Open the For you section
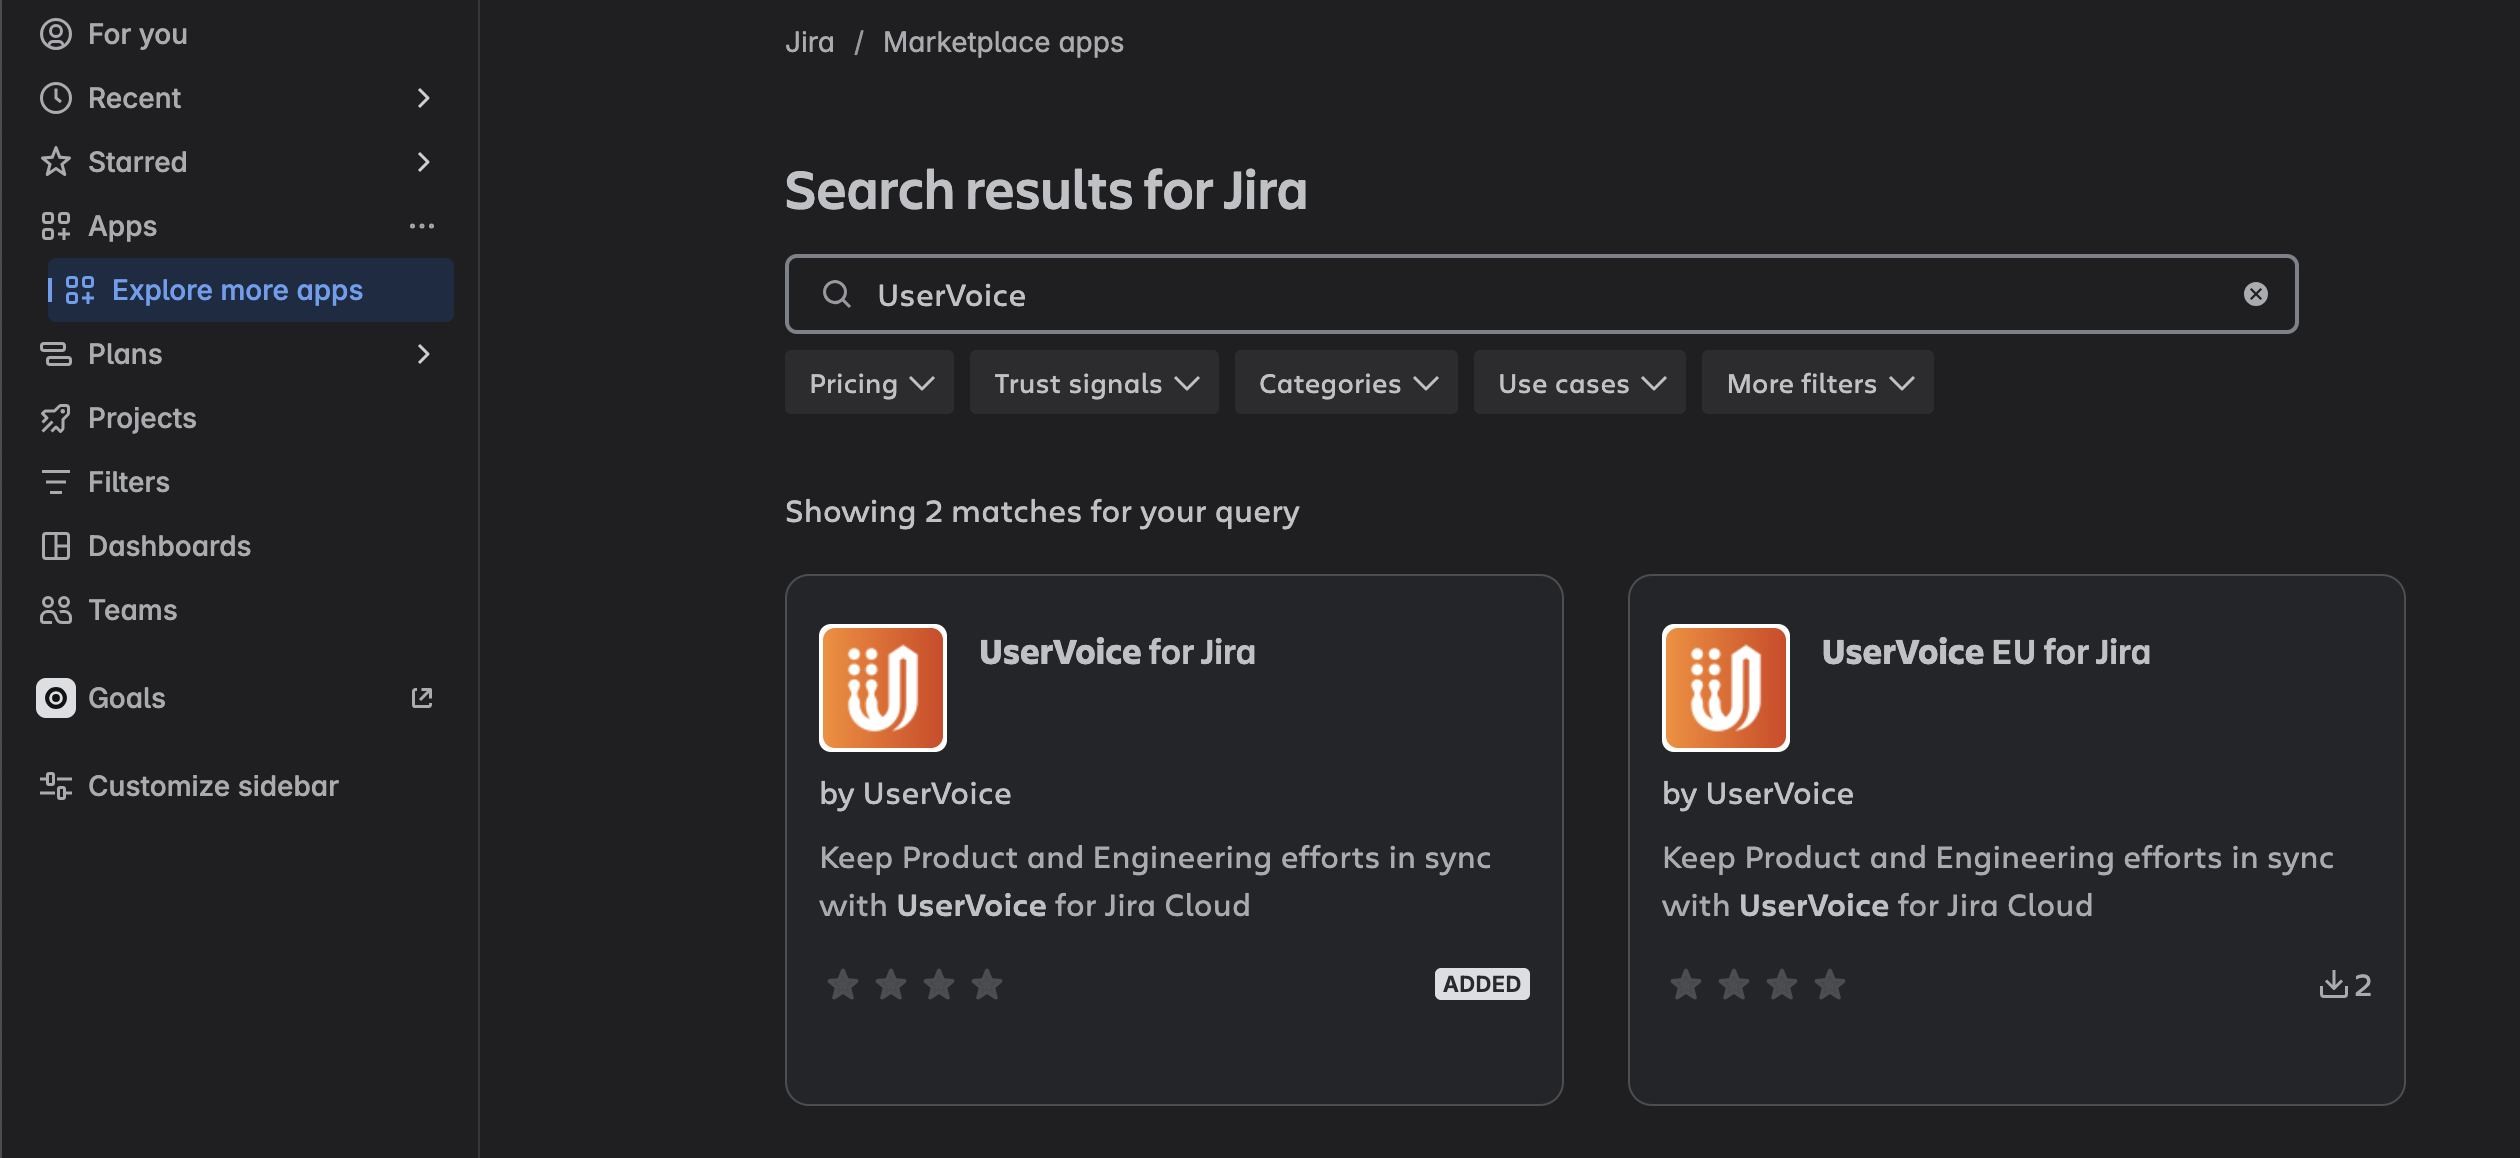This screenshot has height=1158, width=2520. tap(137, 33)
